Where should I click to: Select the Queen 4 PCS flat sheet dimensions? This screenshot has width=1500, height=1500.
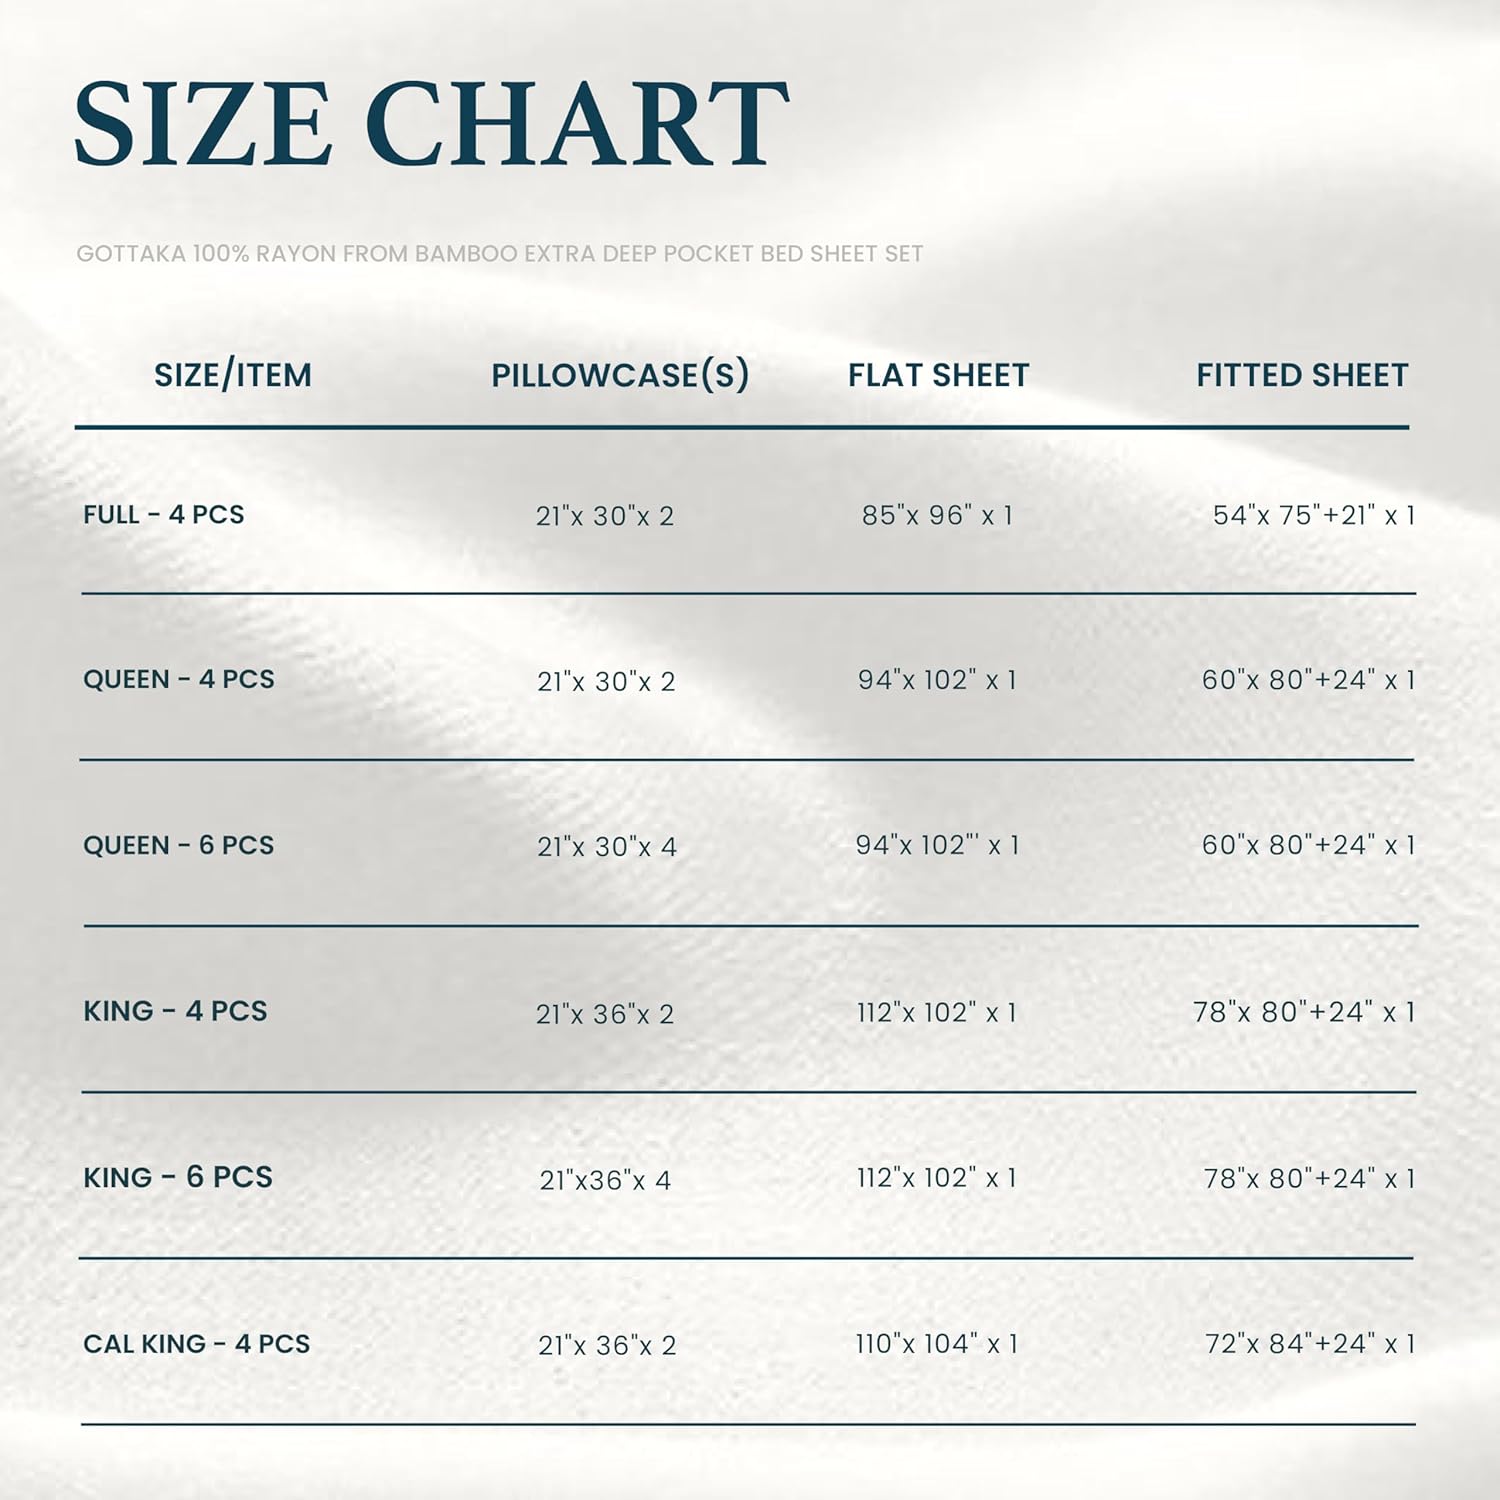coord(937,681)
